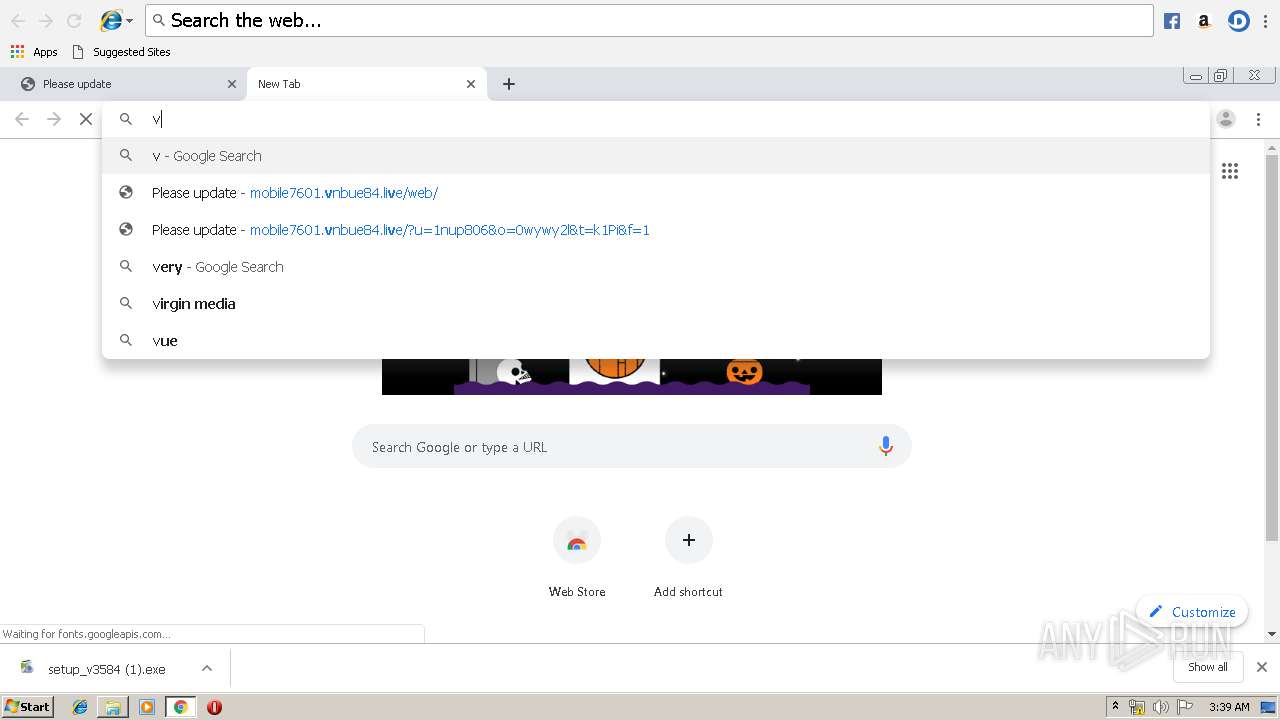The height and width of the screenshot is (720, 1280).
Task: Open the dropdown arrow beside the IE logo
Action: (129, 21)
